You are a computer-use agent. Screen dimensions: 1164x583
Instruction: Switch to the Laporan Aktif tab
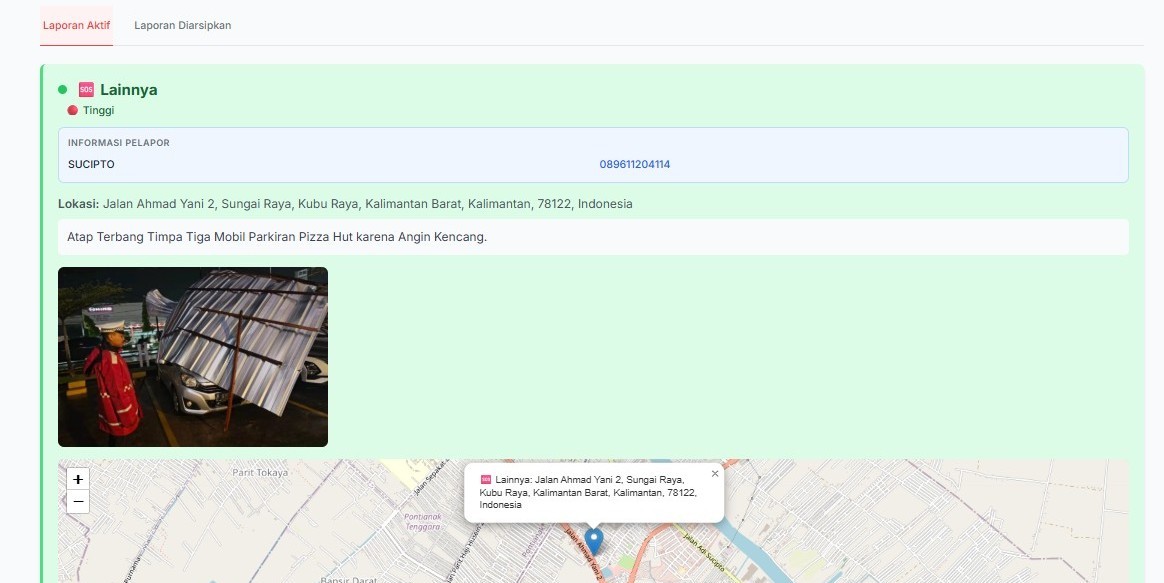click(x=76, y=25)
